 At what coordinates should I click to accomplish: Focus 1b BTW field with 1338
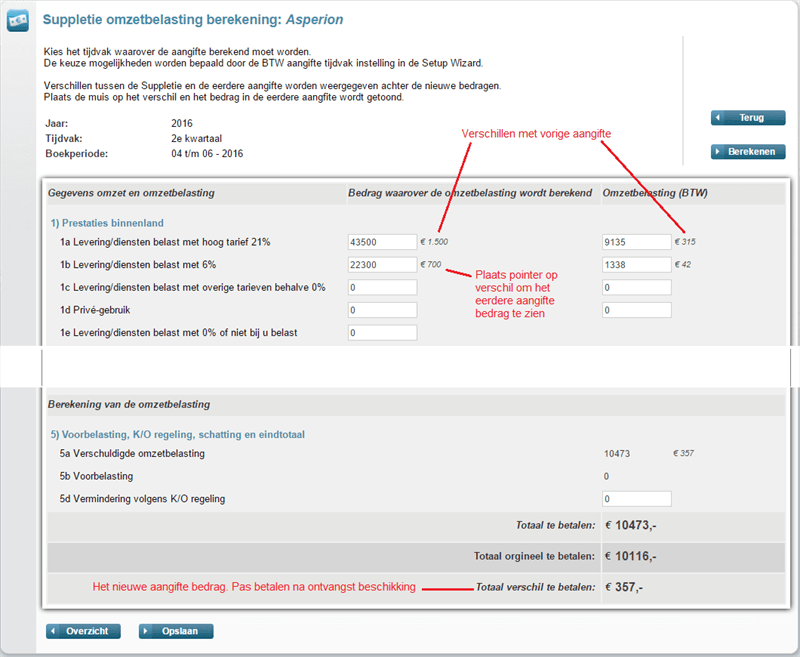(x=637, y=265)
